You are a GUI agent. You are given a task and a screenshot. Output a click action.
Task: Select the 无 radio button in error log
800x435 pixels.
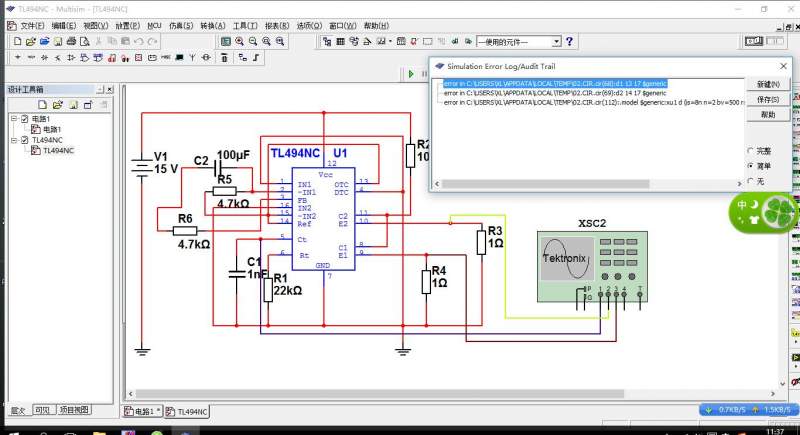[x=750, y=181]
